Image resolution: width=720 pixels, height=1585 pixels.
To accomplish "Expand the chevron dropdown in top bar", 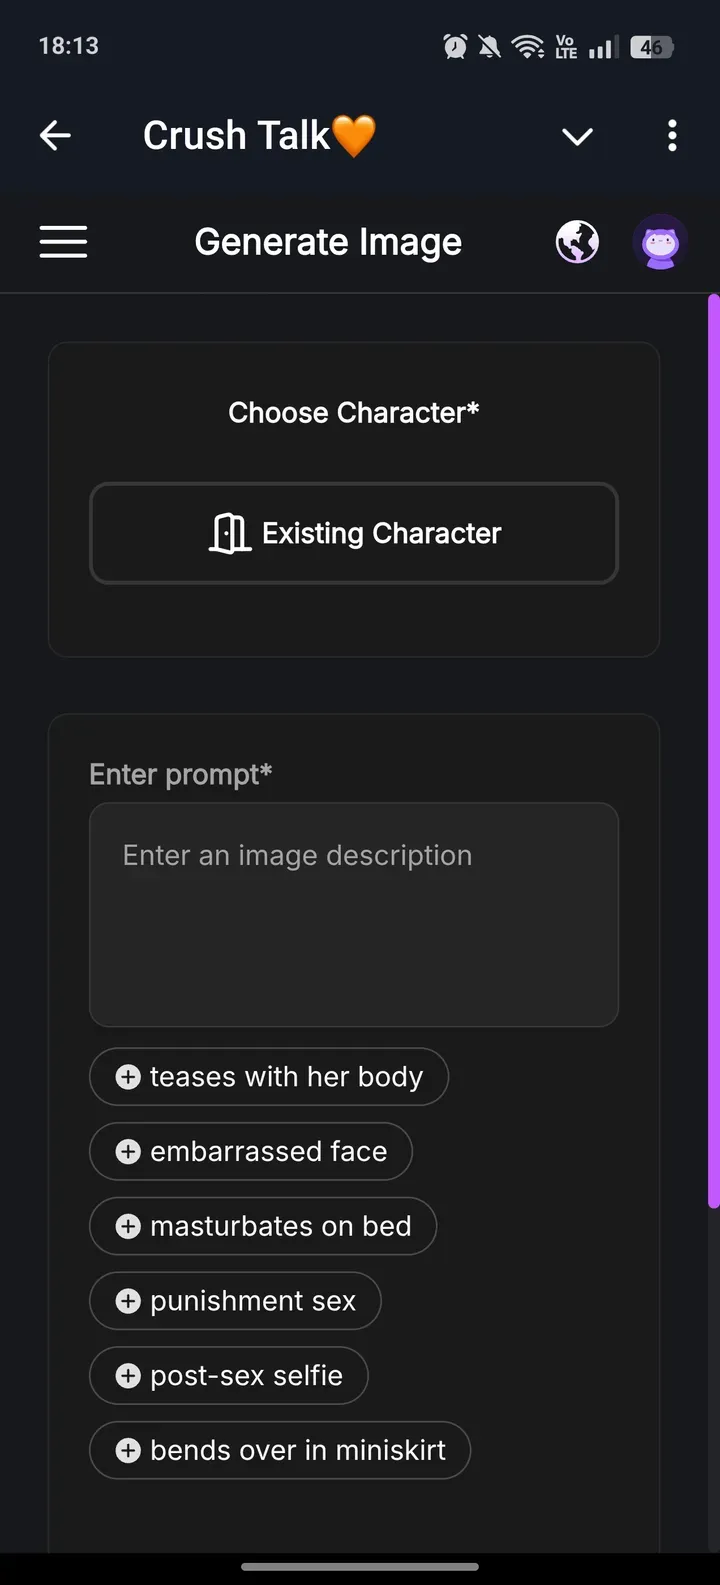I will tap(577, 136).
